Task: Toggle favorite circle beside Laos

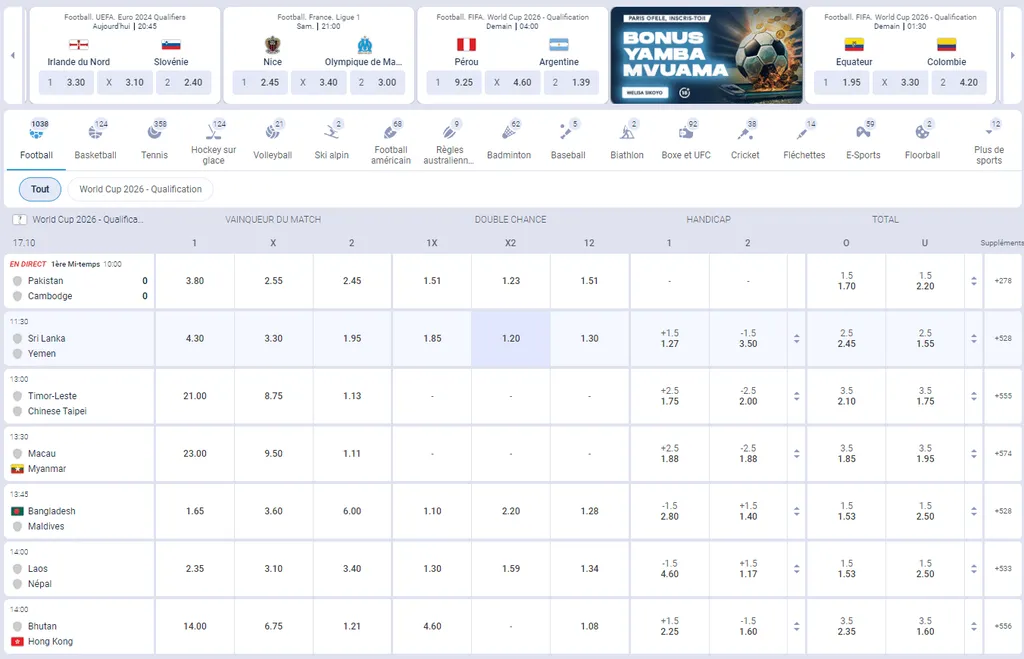Action: tap(17, 569)
